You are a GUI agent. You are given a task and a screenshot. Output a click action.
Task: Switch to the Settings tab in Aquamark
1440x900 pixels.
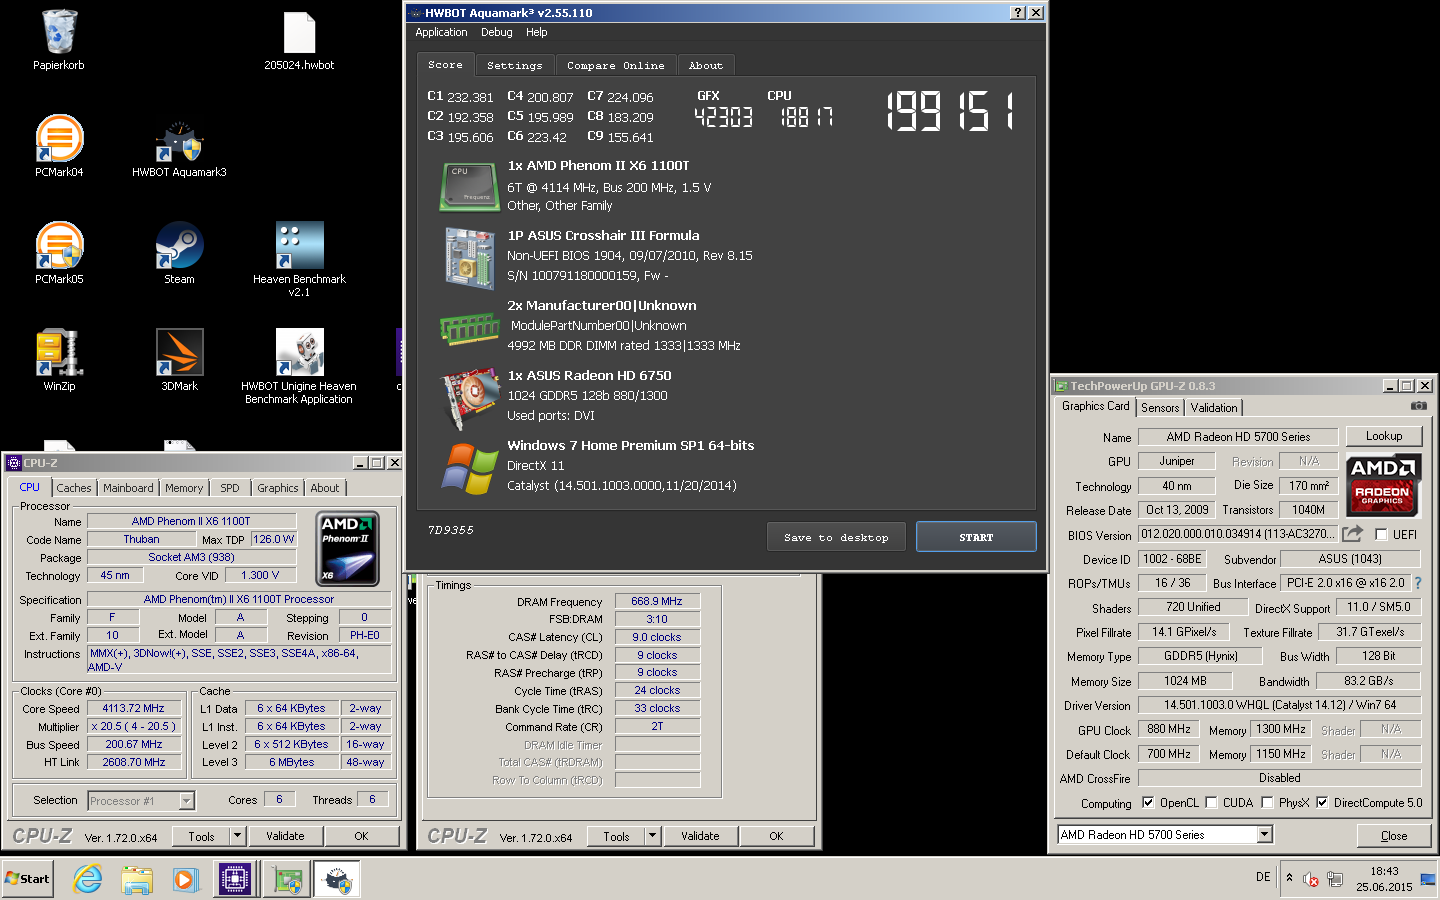[x=514, y=65]
